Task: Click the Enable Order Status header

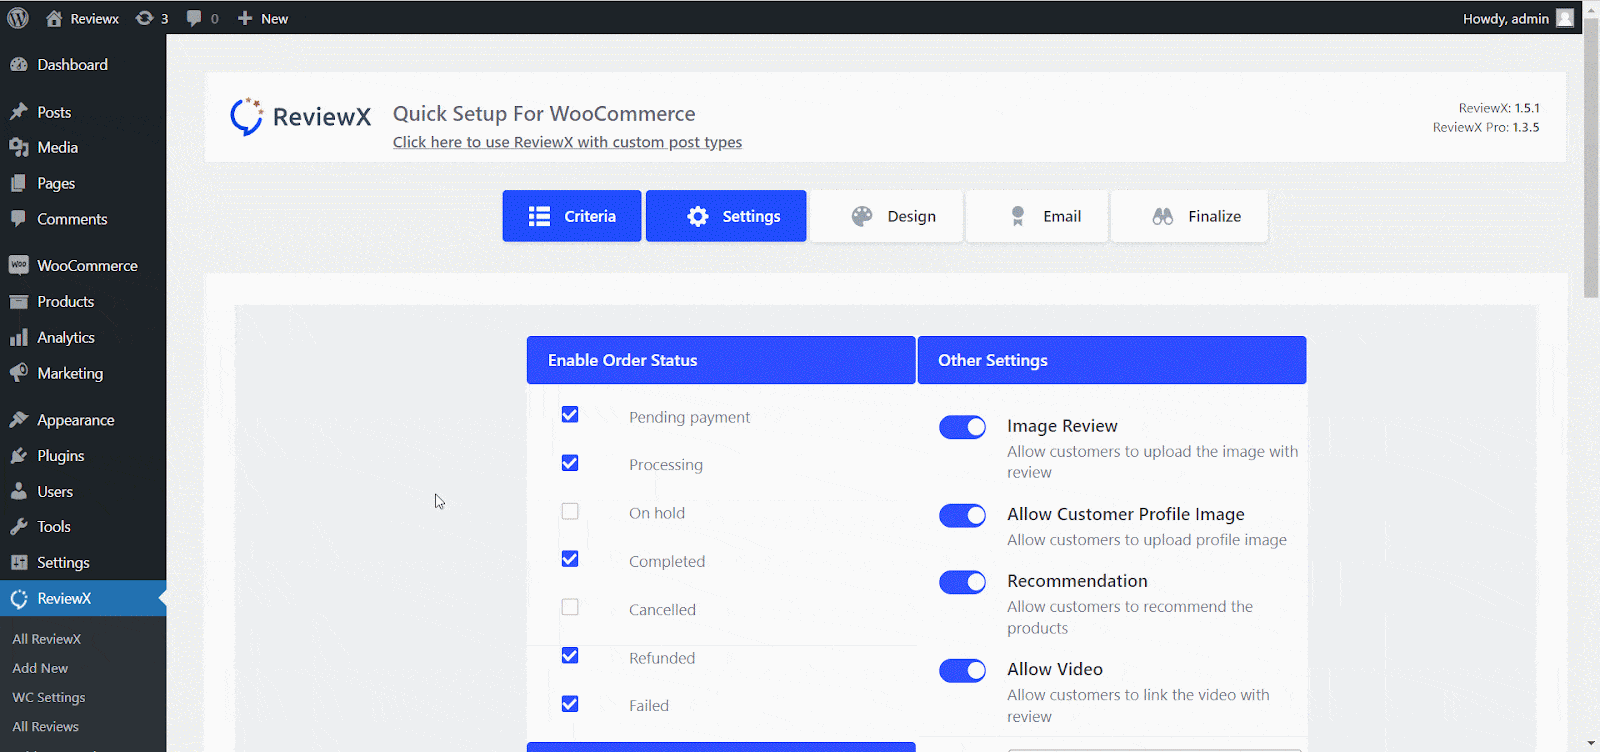Action: [x=721, y=360]
